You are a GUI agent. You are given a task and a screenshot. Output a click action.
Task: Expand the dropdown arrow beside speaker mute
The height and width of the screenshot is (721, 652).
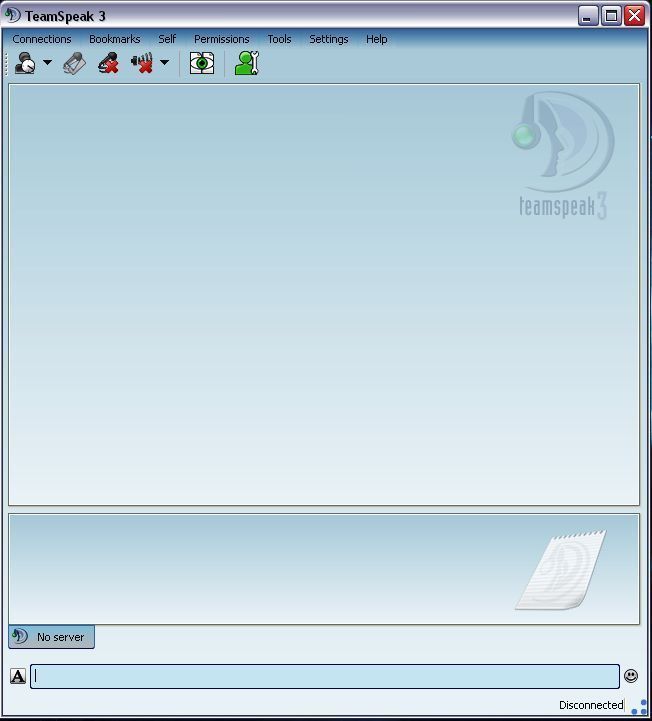pyautogui.click(x=164, y=64)
